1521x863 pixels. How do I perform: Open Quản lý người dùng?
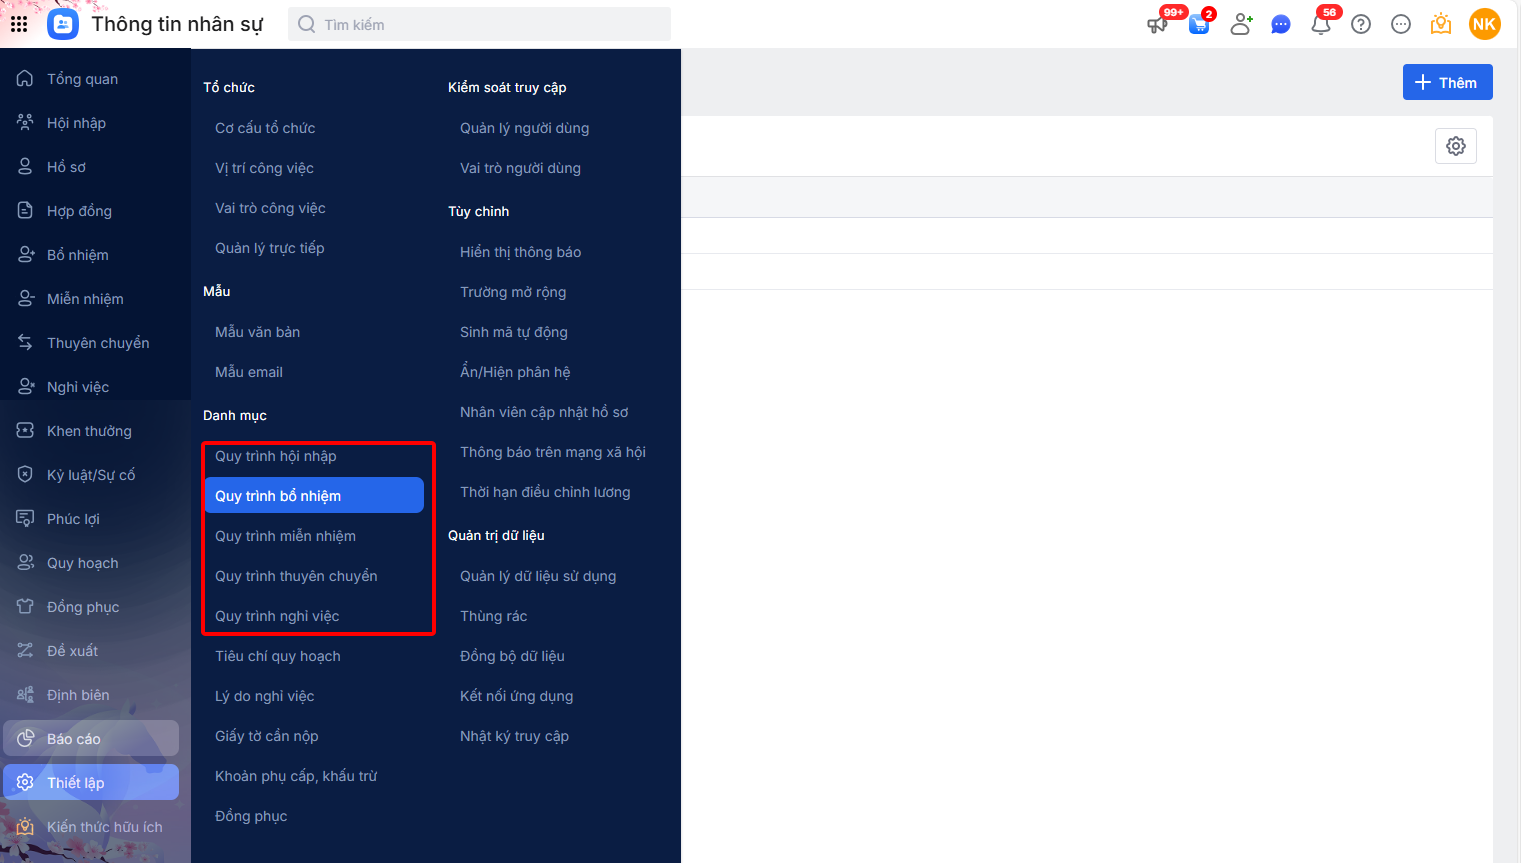525,128
